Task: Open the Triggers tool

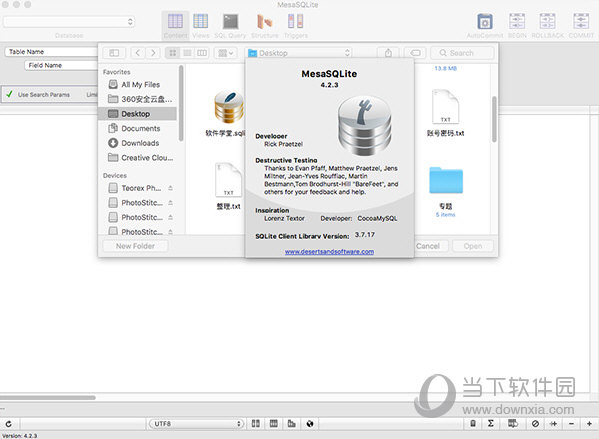Action: point(295,25)
